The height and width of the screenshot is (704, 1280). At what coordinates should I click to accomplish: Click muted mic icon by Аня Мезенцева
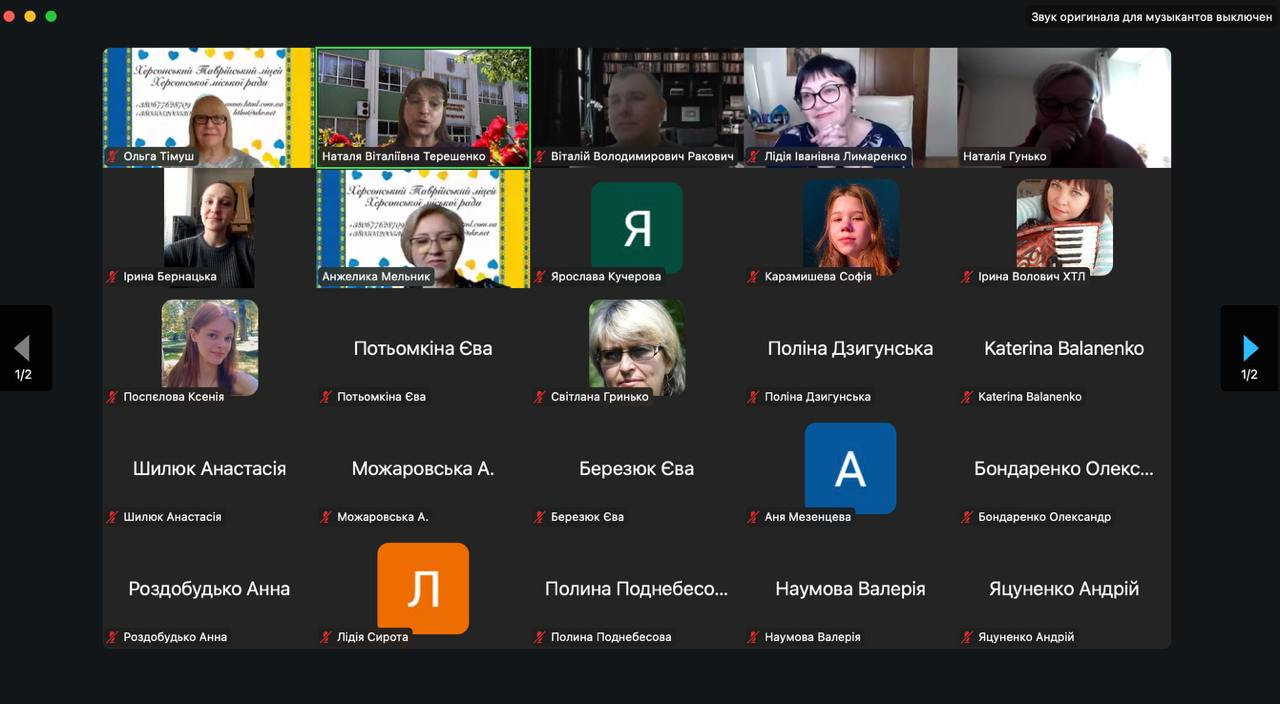point(754,517)
